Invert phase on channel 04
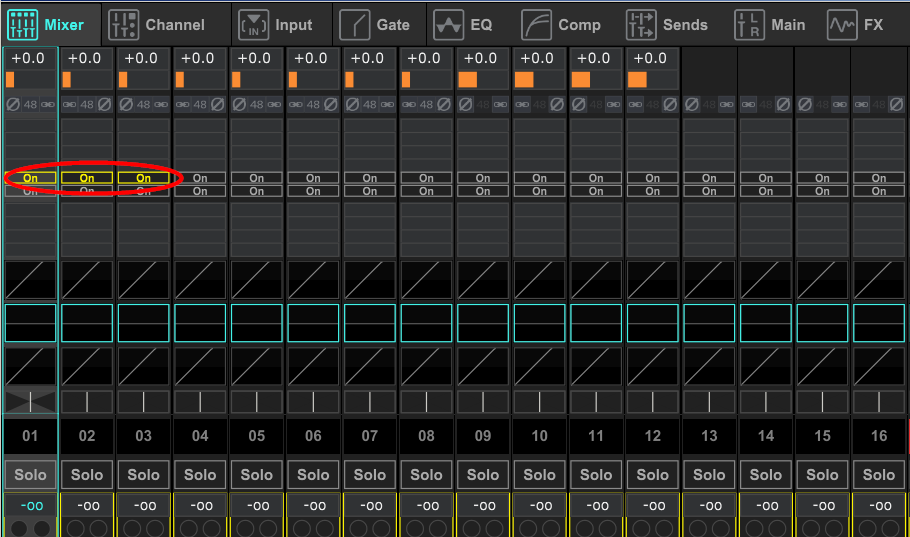The height and width of the screenshot is (537, 910). (218, 104)
